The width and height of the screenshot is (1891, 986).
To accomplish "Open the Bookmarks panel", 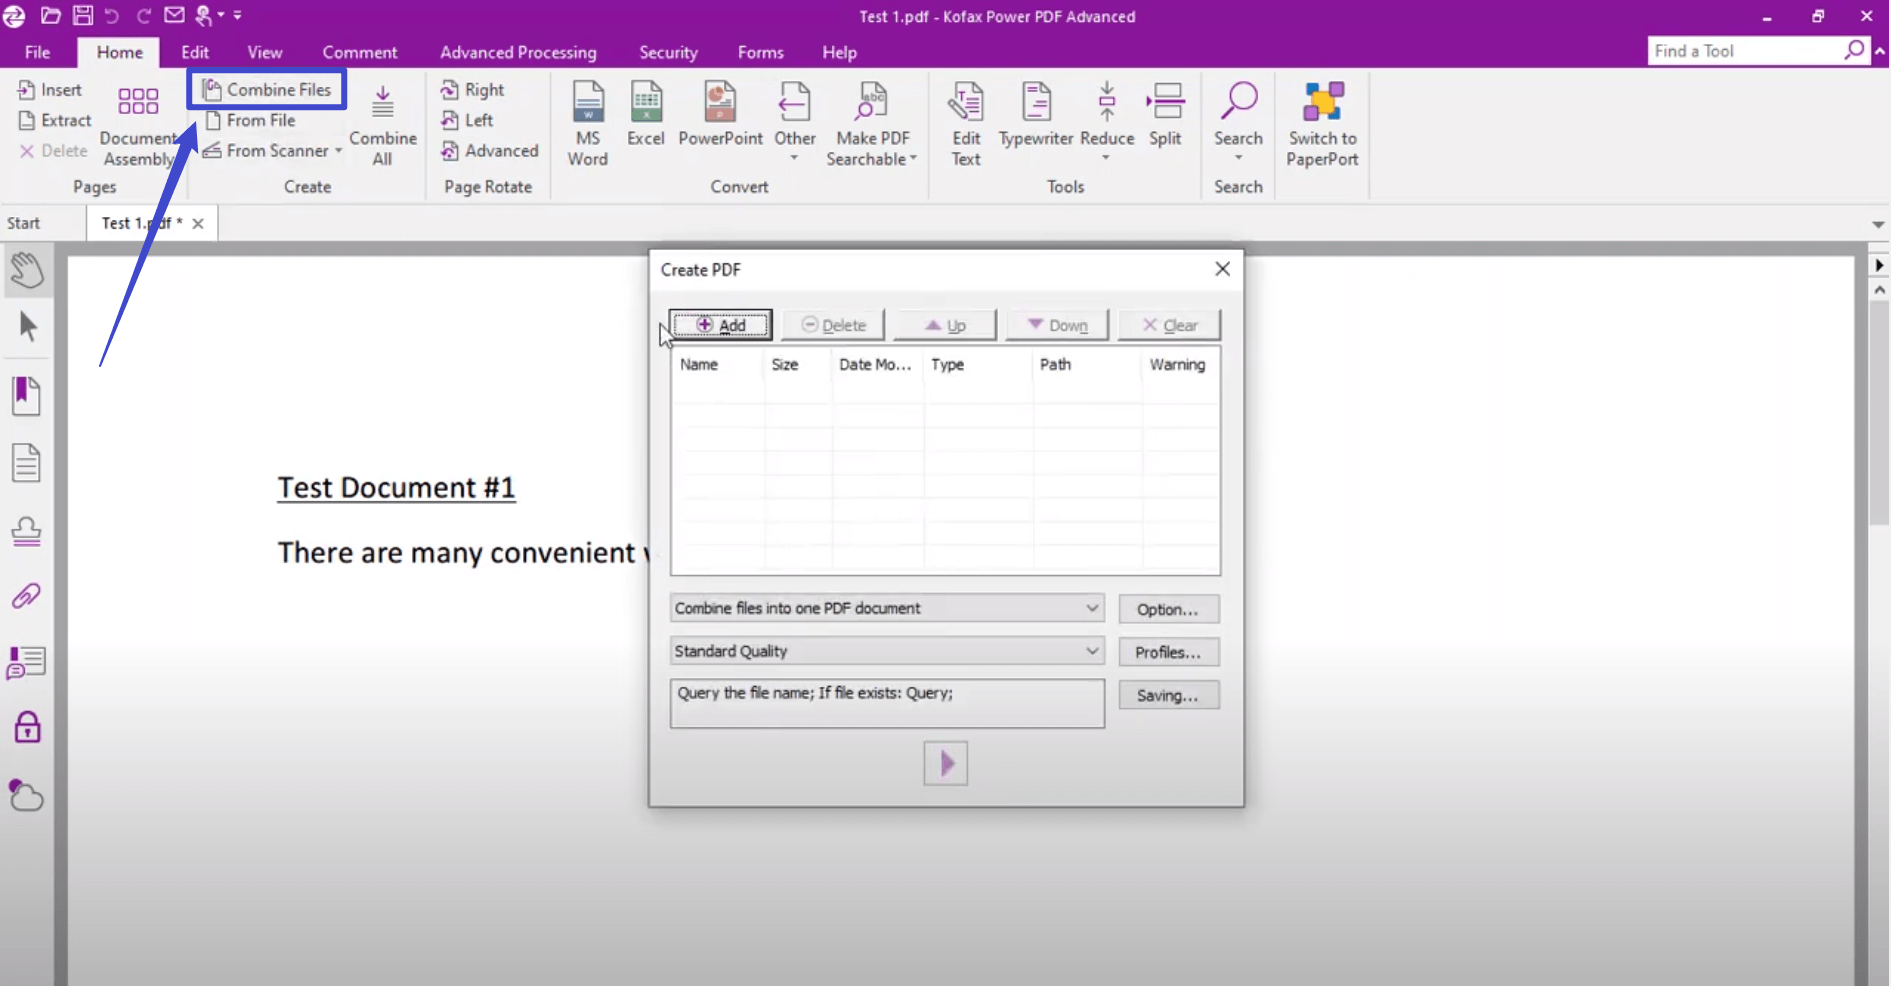I will pyautogui.click(x=27, y=396).
